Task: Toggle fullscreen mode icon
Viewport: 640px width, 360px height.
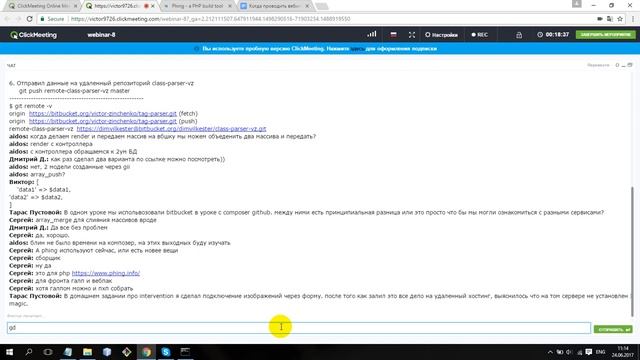Action: click(412, 35)
